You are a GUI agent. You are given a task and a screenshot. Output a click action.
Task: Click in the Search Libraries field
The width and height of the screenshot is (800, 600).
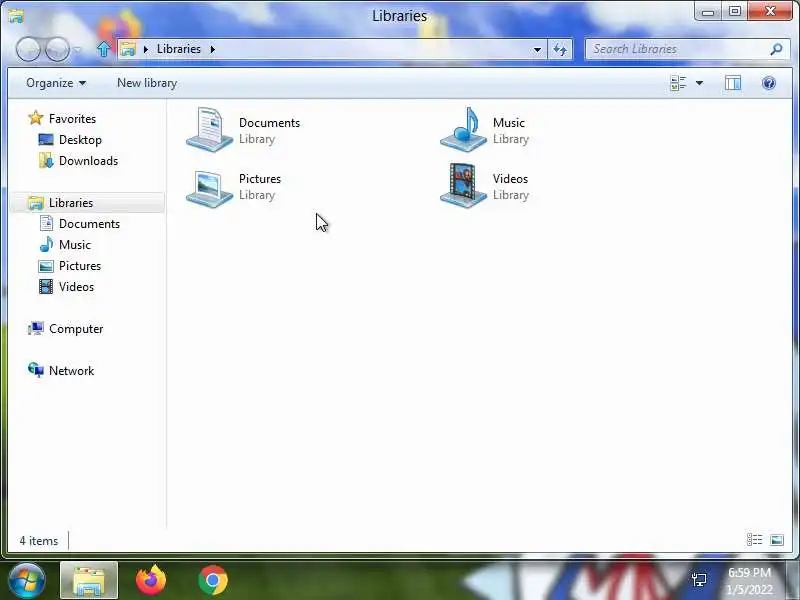[687, 49]
